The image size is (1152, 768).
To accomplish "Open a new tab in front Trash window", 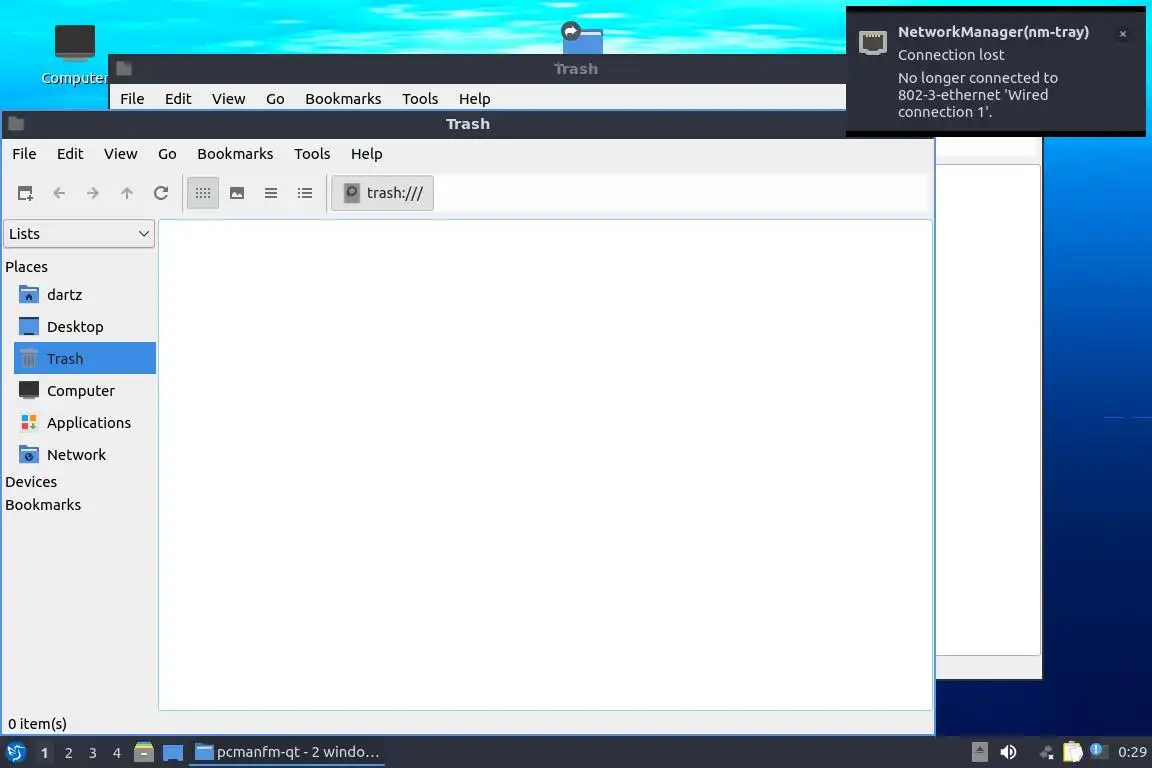I will point(25,193).
